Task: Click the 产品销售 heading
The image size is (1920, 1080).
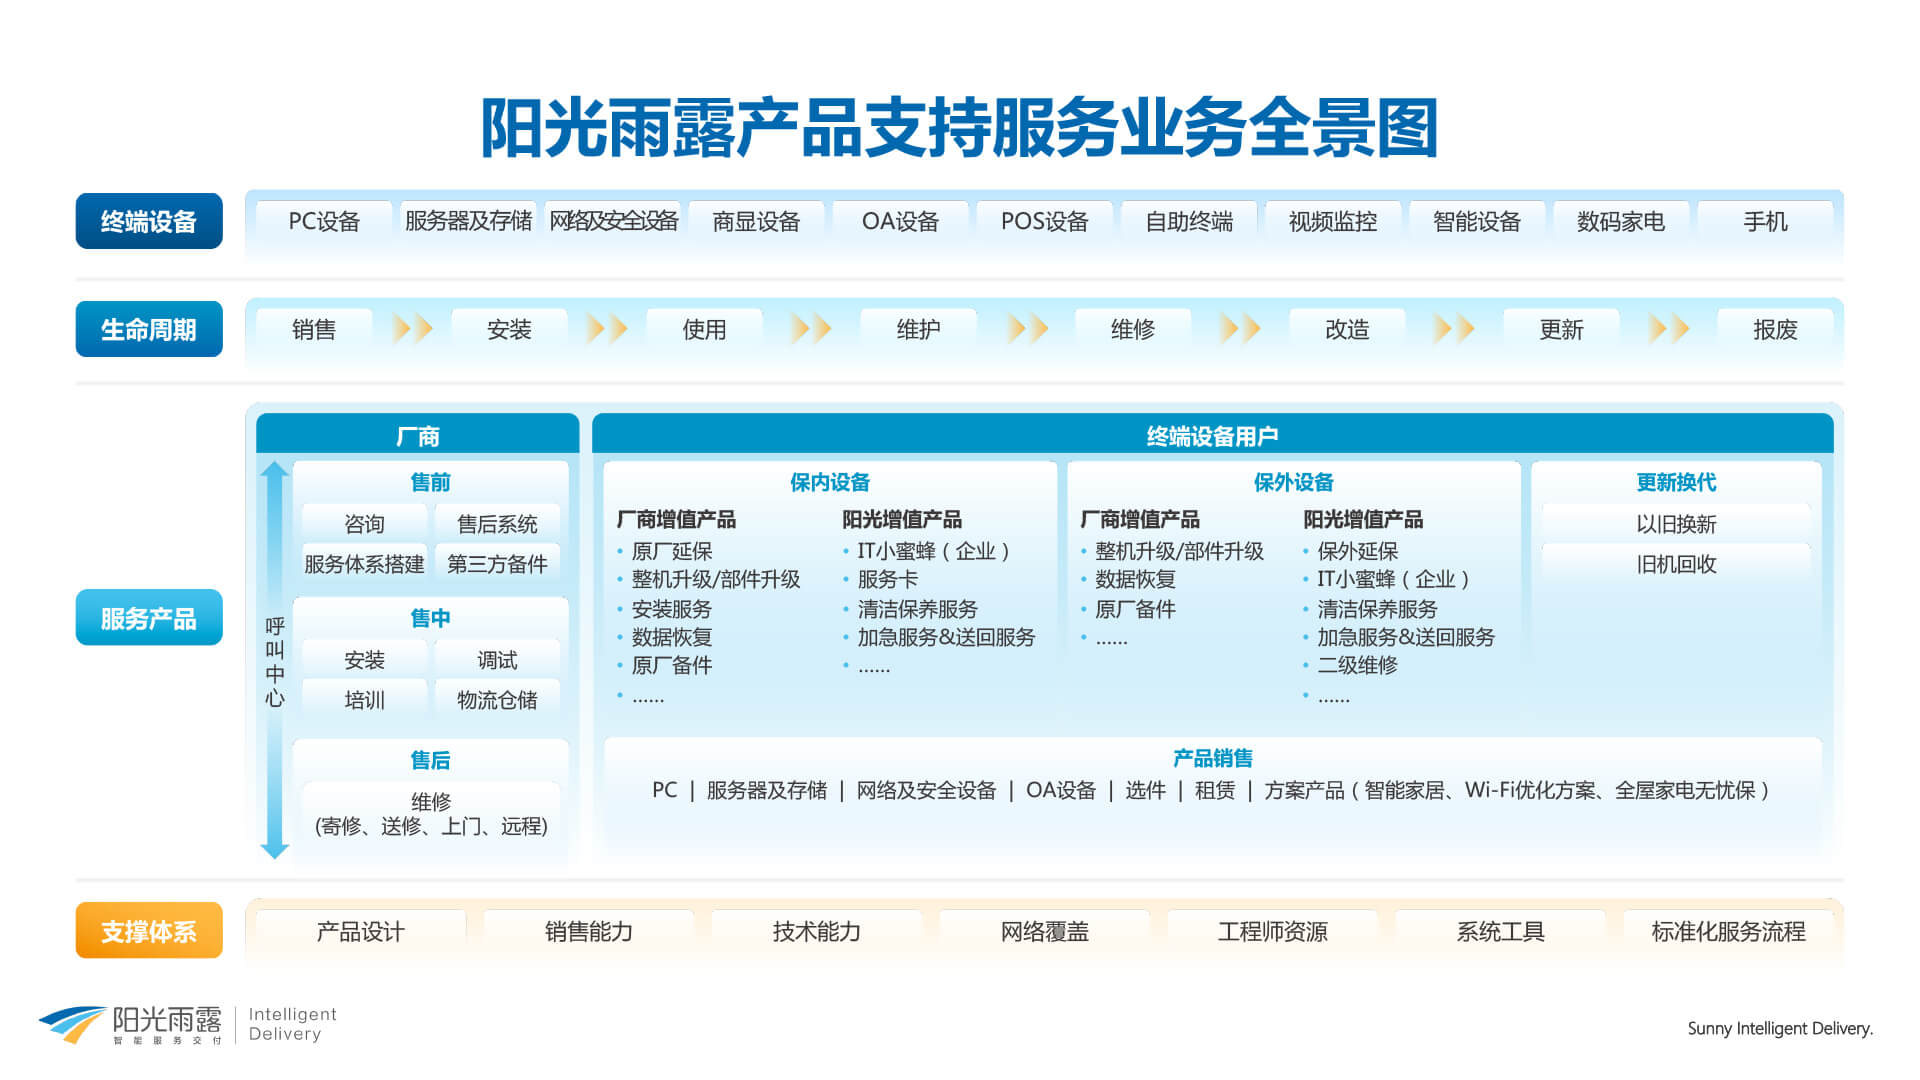Action: 1212,758
